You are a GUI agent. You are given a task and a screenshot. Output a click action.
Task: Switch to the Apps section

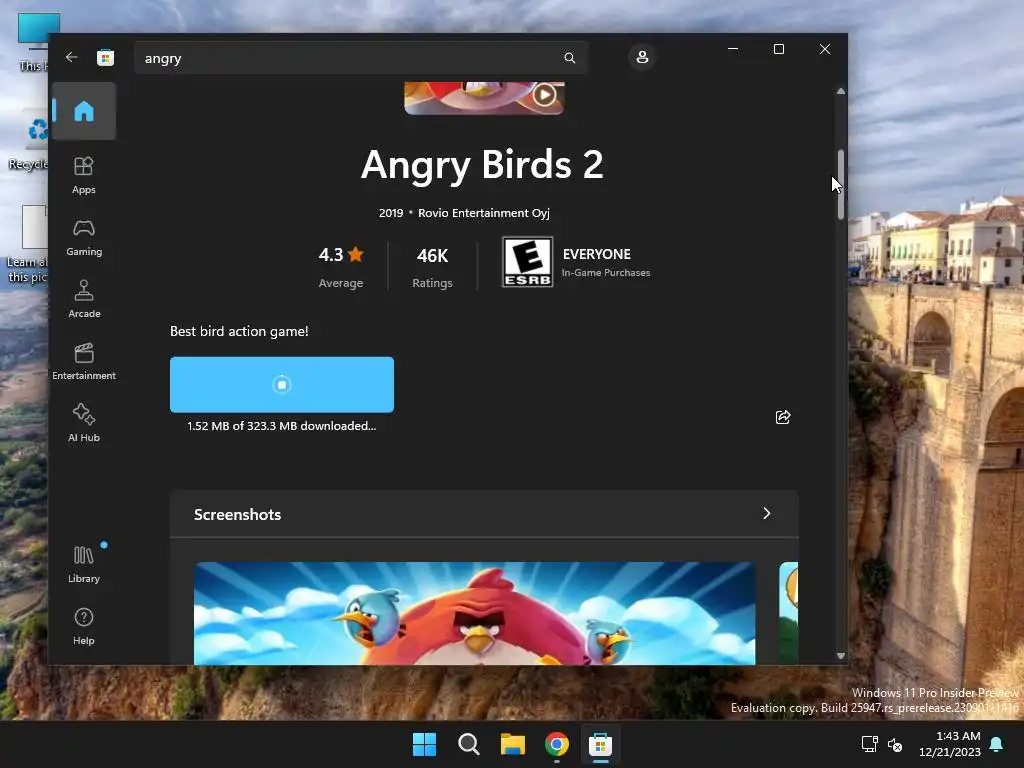tap(84, 175)
